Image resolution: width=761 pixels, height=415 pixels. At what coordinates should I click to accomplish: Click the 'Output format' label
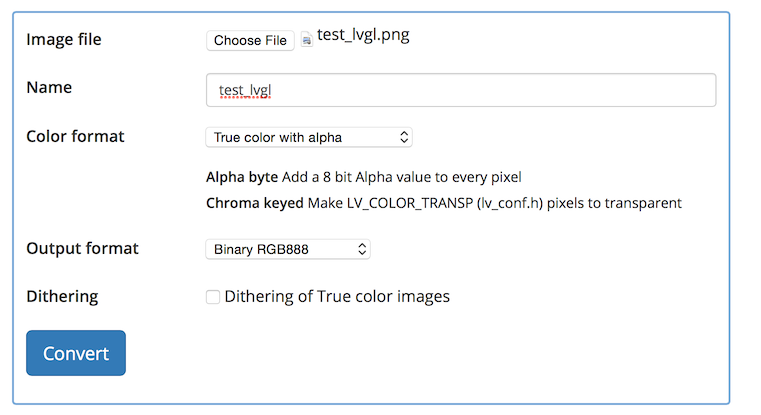pyautogui.click(x=82, y=248)
